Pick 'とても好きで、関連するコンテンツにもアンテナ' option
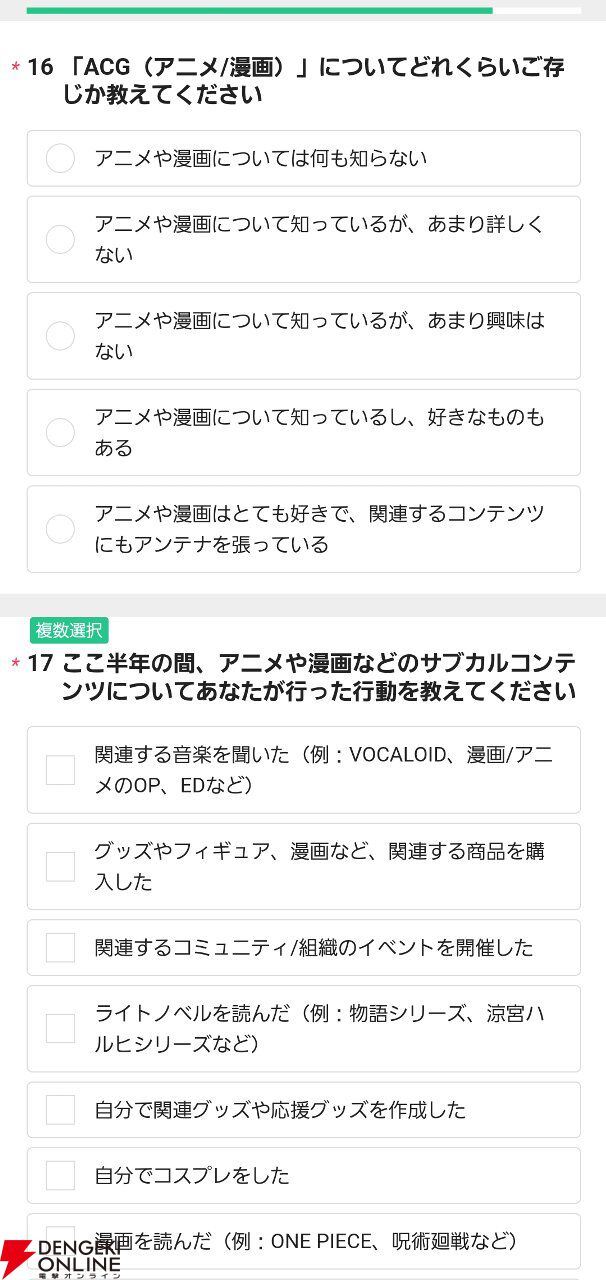This screenshot has width=606, height=1280. [x=303, y=529]
